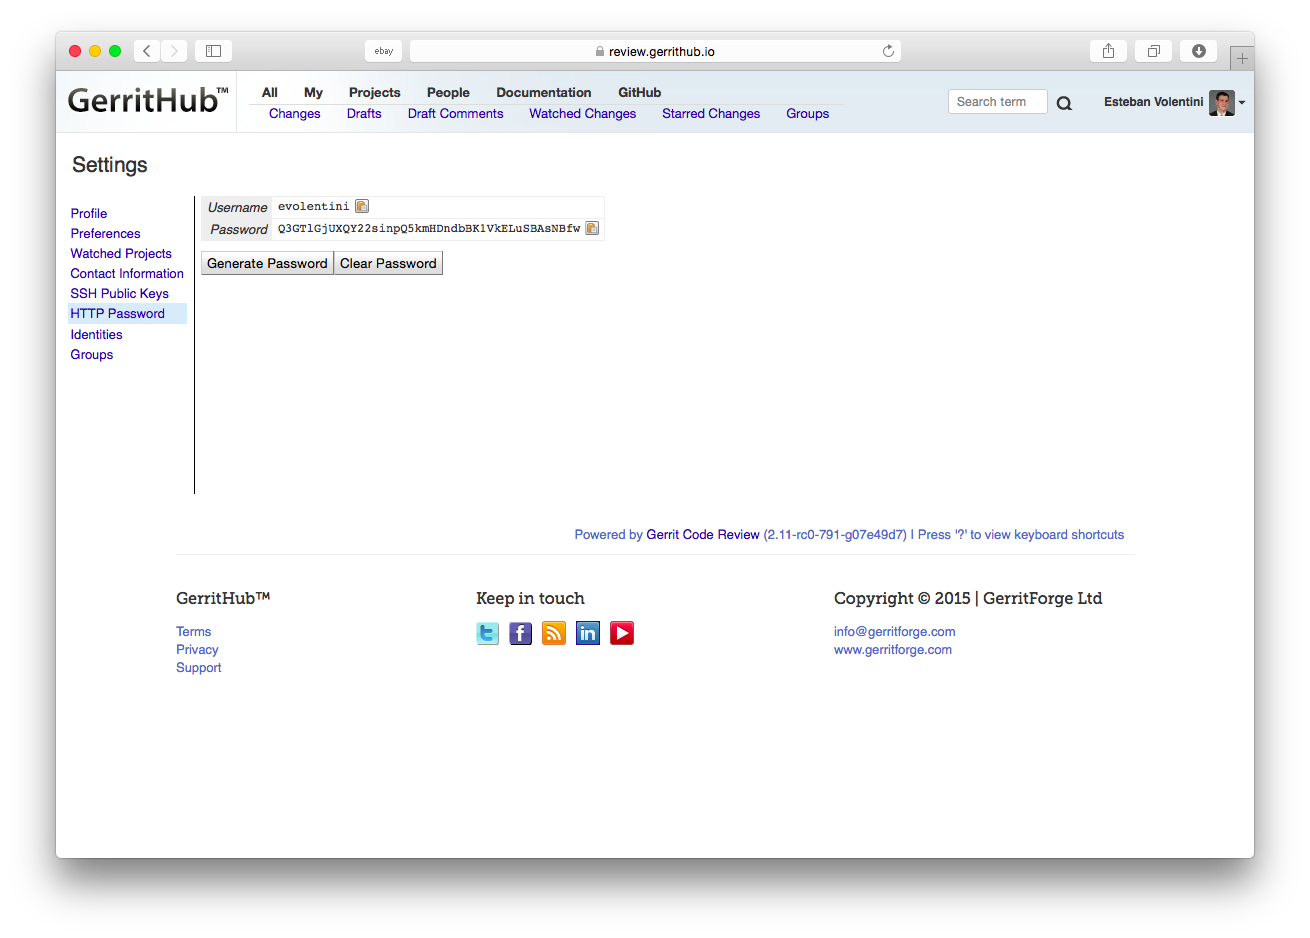Image resolution: width=1310 pixels, height=938 pixels.
Task: Open the People menu
Action: 448,92
